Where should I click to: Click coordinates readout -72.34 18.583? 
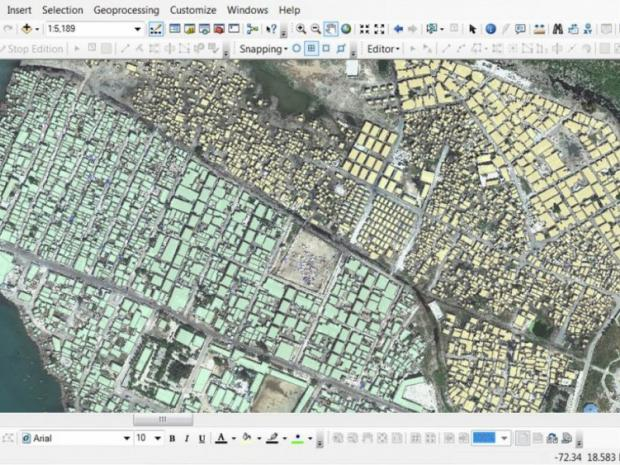(587, 458)
